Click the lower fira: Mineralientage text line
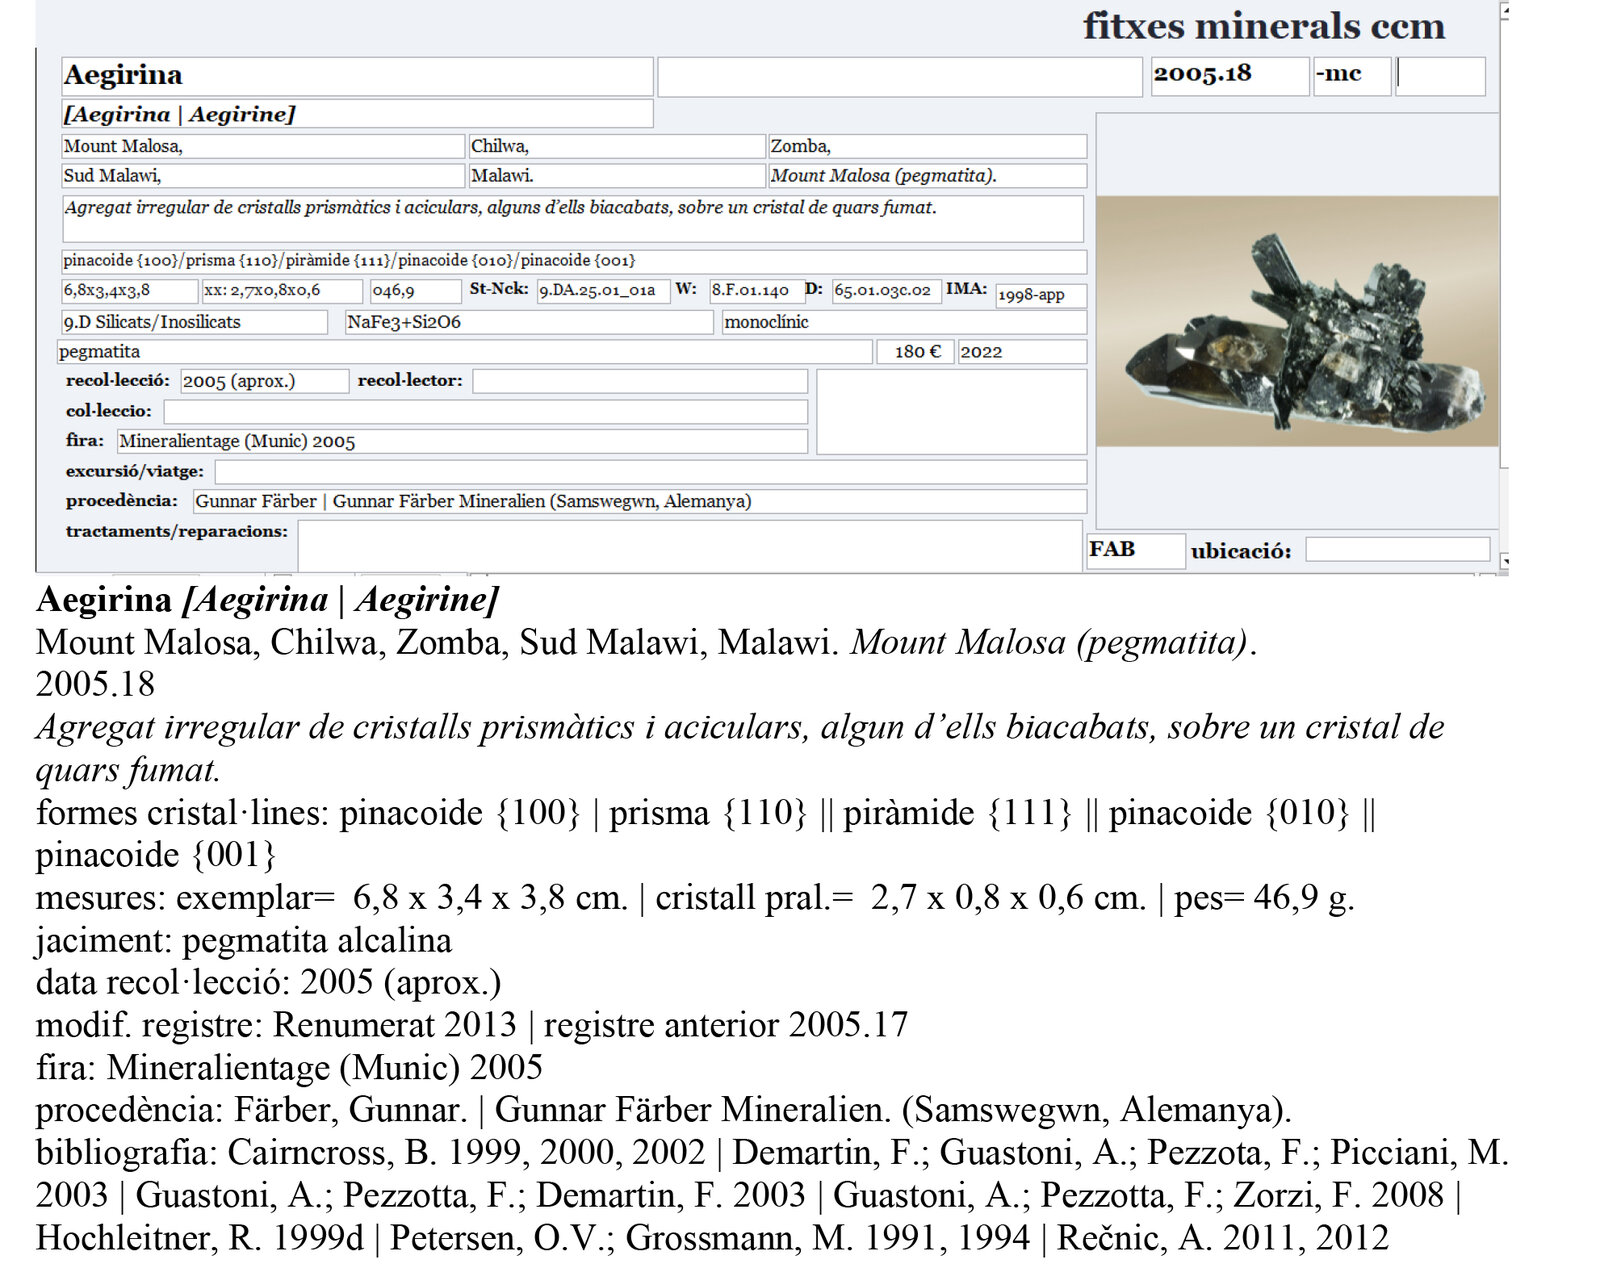Viewport: 1600px width, 1268px height. tap(289, 1068)
